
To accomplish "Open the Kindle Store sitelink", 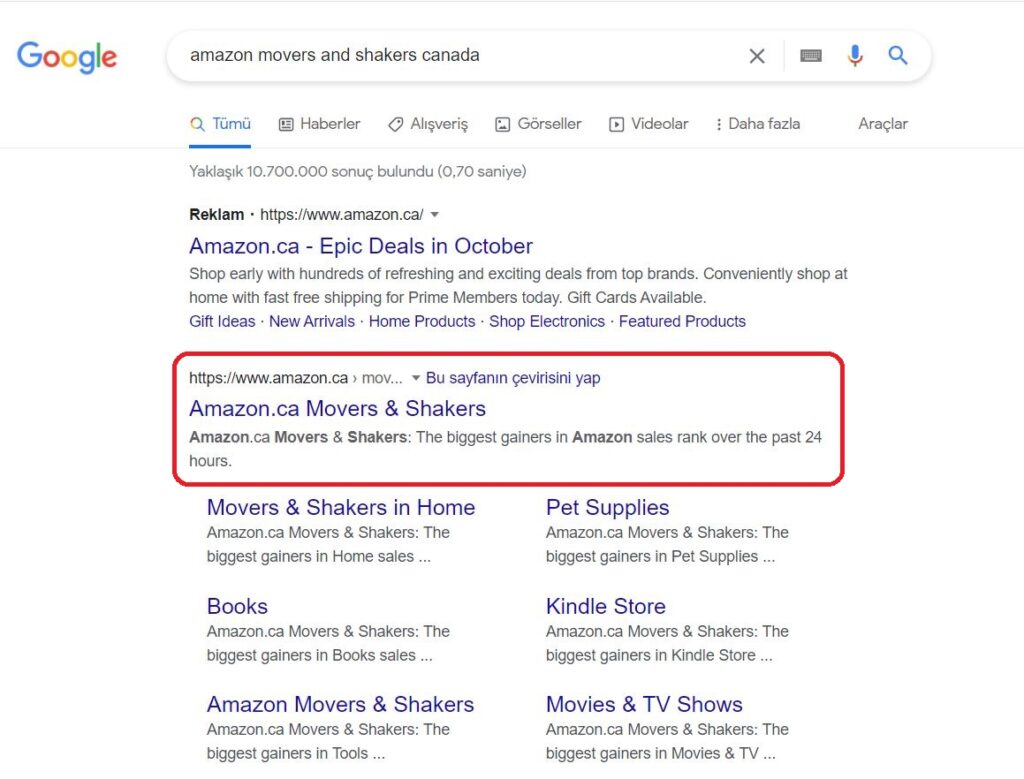I will (605, 606).
